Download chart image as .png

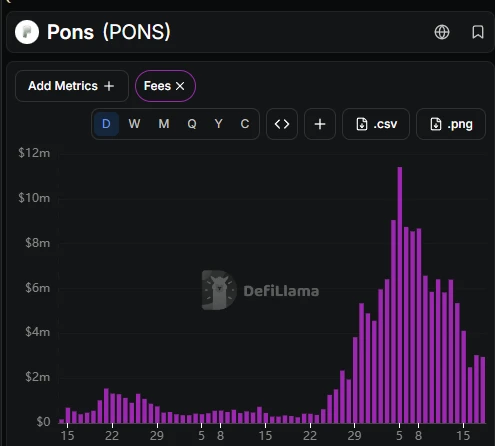pos(451,124)
